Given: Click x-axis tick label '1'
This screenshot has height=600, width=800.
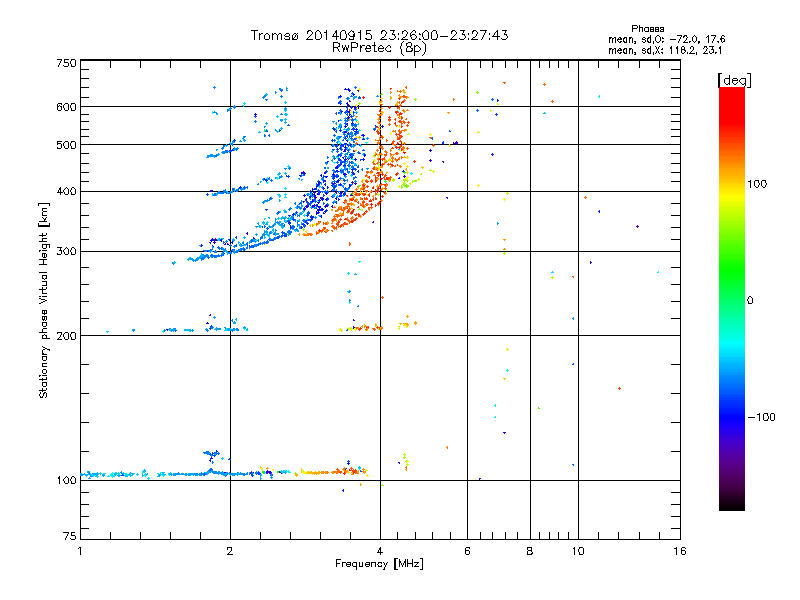Looking at the screenshot, I should (x=80, y=551).
